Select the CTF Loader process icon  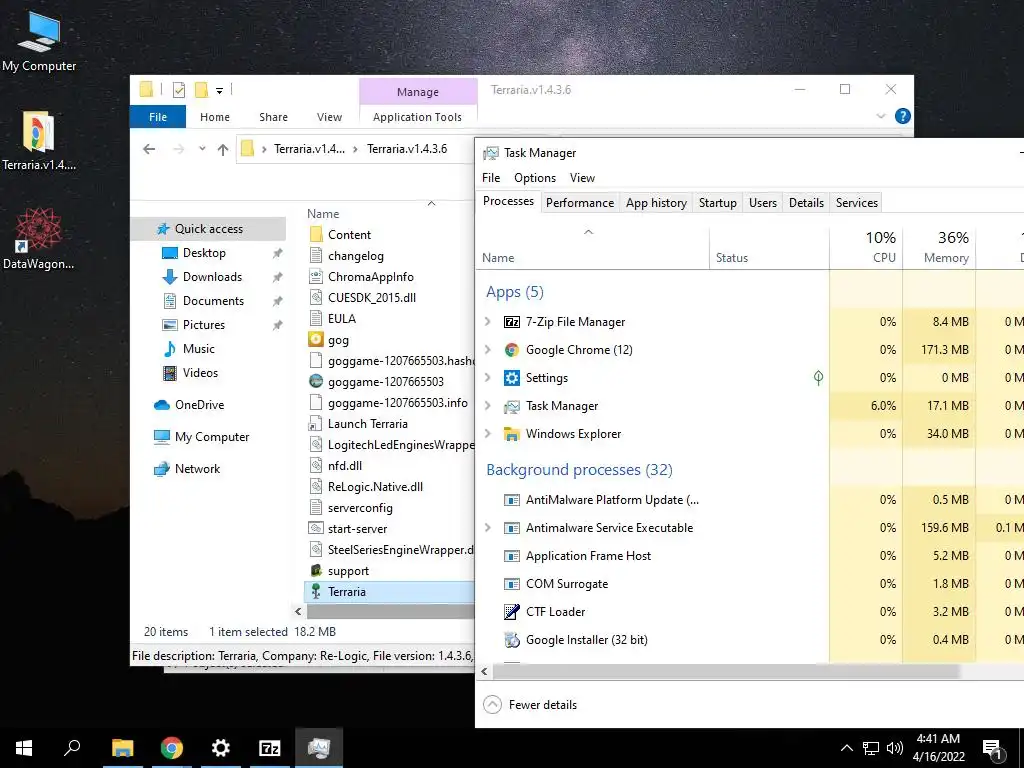click(511, 612)
